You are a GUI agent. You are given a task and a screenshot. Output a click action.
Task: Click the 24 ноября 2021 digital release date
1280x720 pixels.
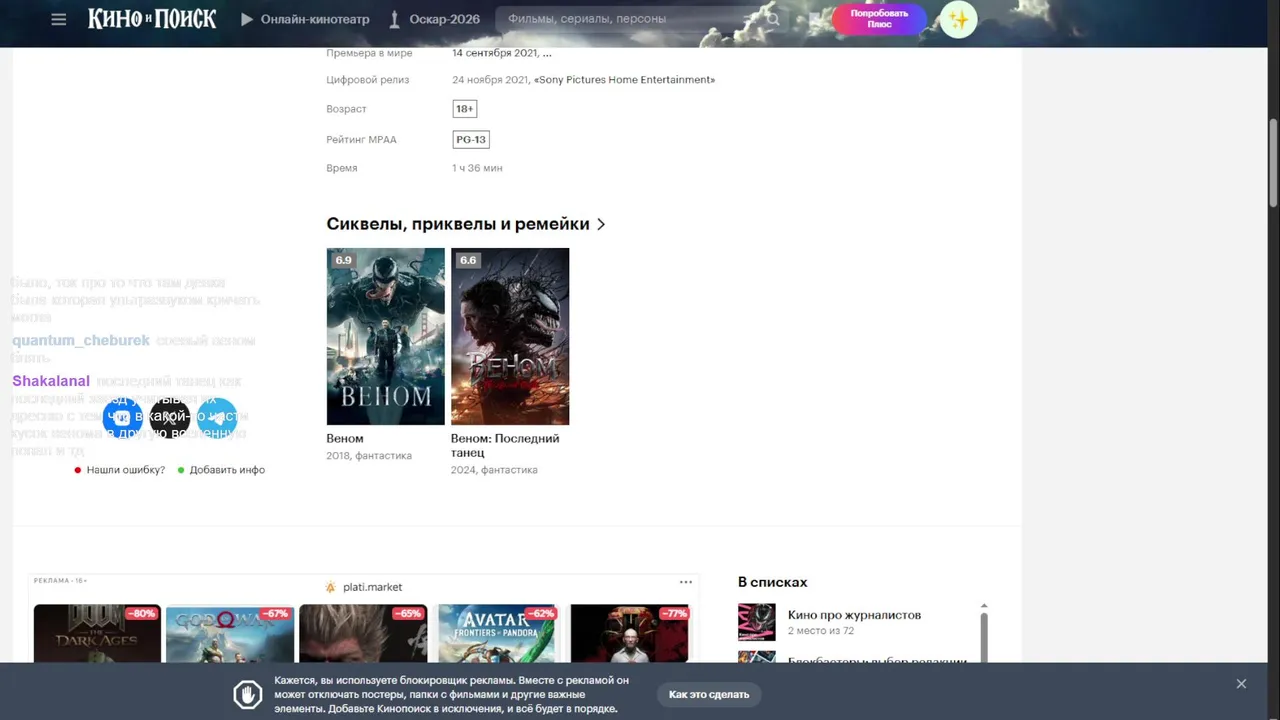(490, 80)
